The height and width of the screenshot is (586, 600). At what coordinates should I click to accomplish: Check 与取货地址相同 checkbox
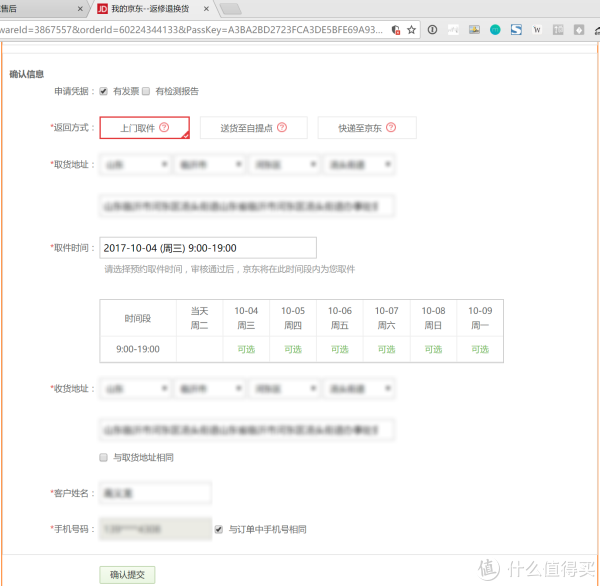point(104,457)
